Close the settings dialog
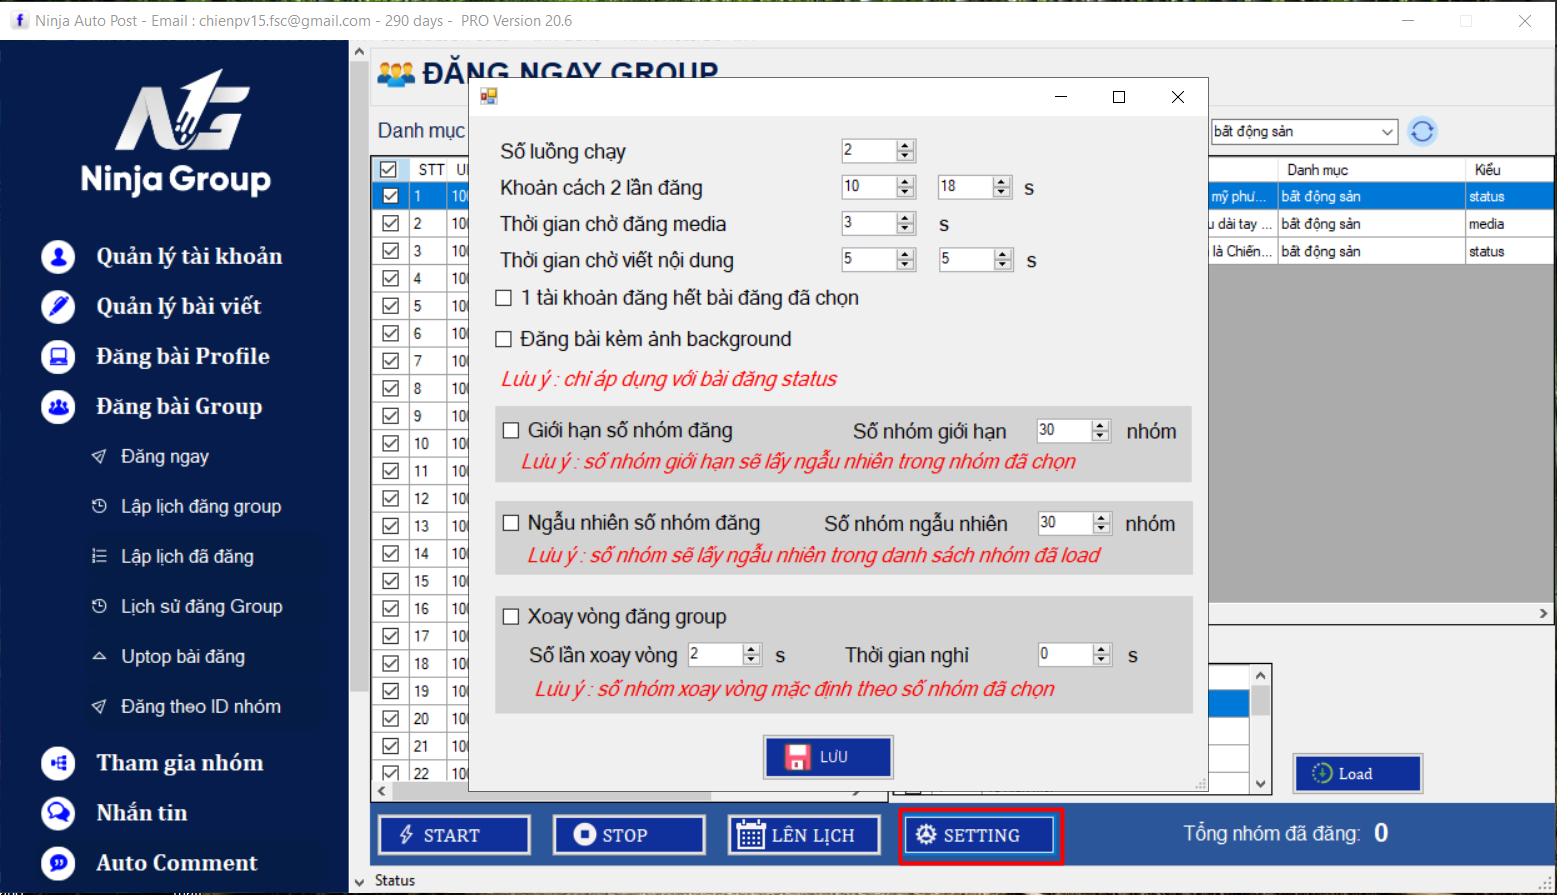1557x895 pixels. pos(1178,97)
